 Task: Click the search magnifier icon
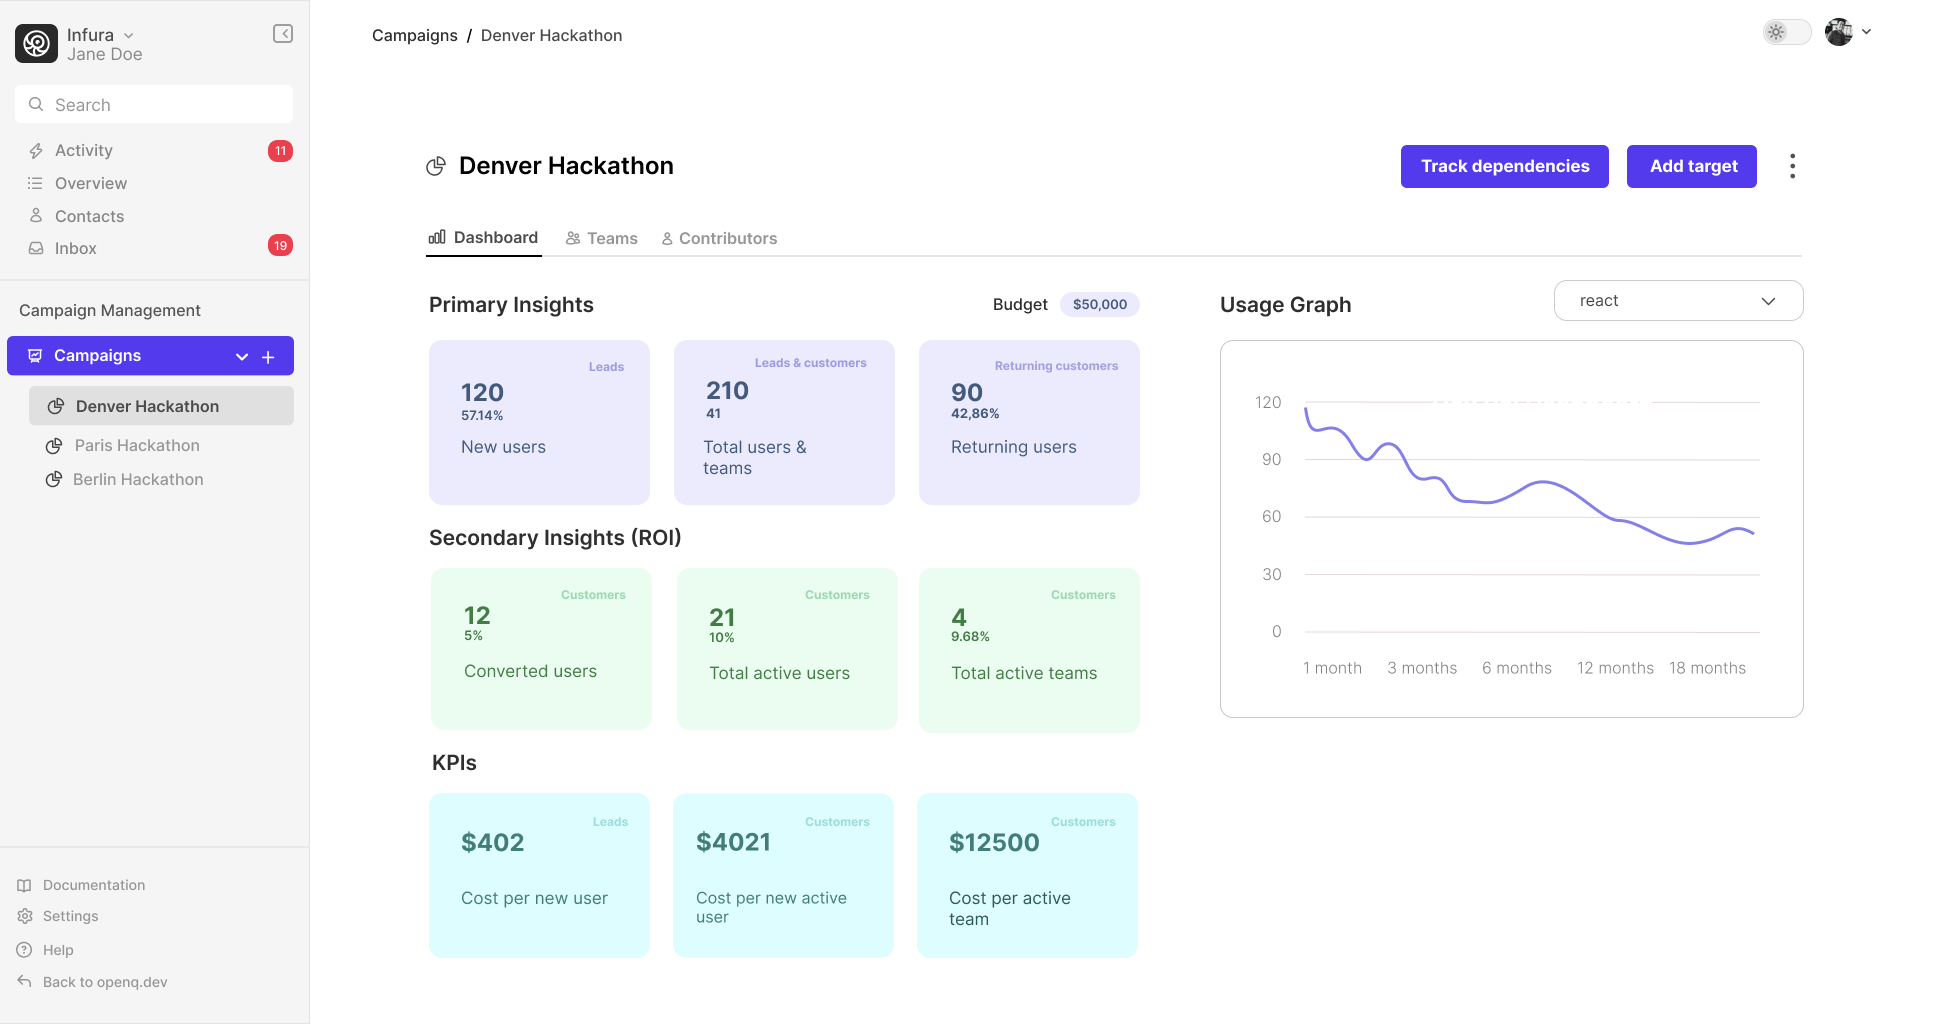[x=36, y=104]
